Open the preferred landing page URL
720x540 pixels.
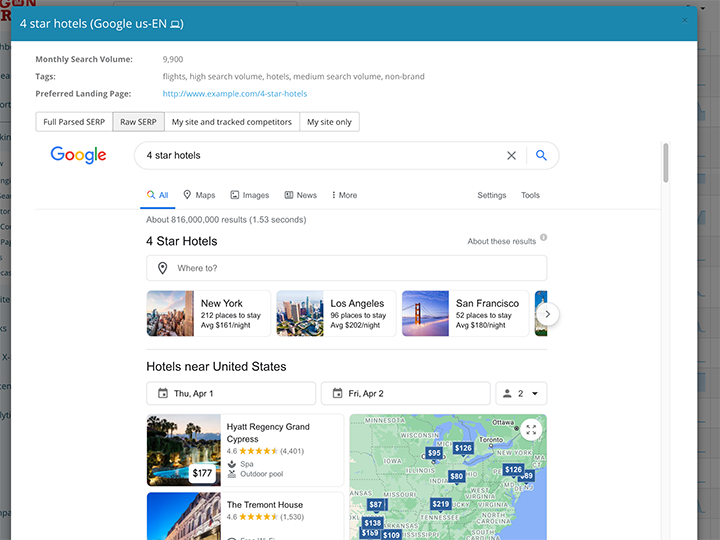point(235,94)
